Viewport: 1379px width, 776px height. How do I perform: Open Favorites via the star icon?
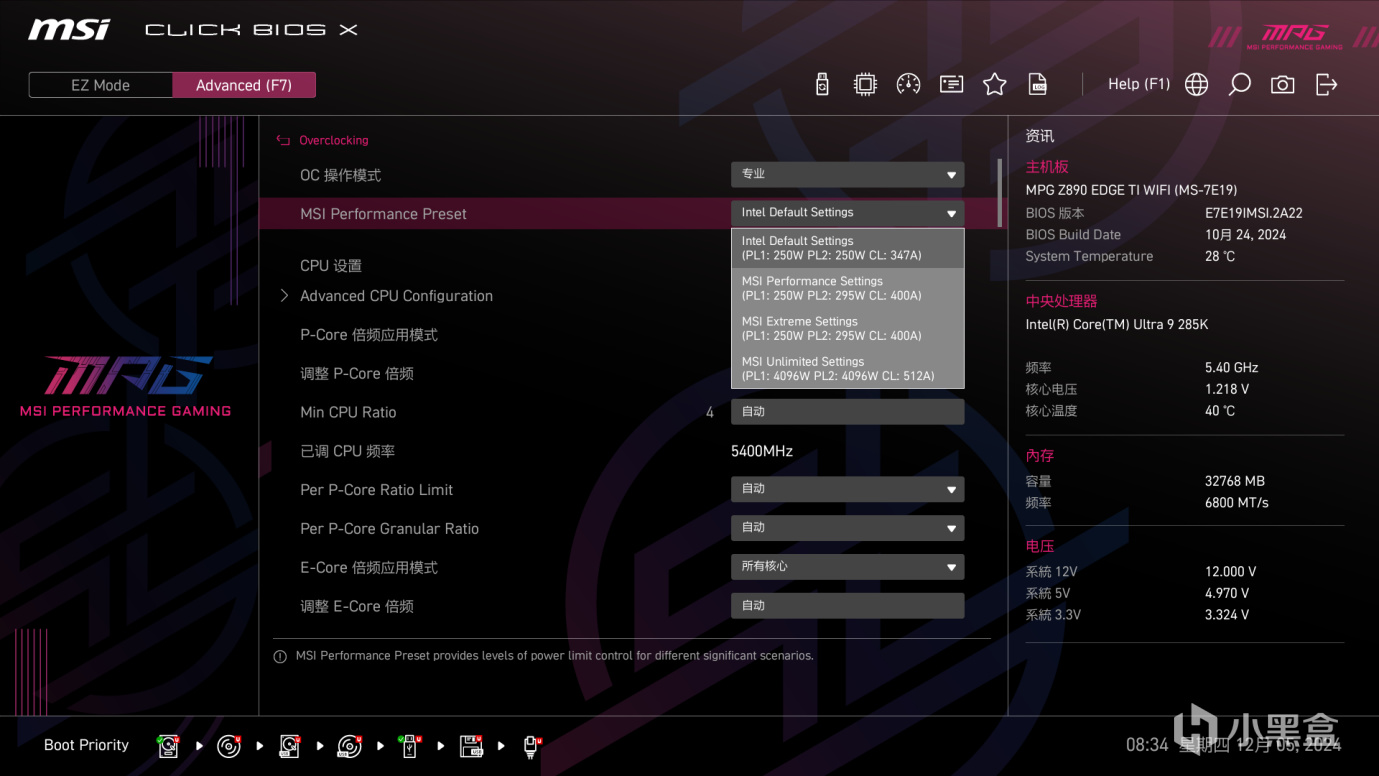pyautogui.click(x=994, y=85)
